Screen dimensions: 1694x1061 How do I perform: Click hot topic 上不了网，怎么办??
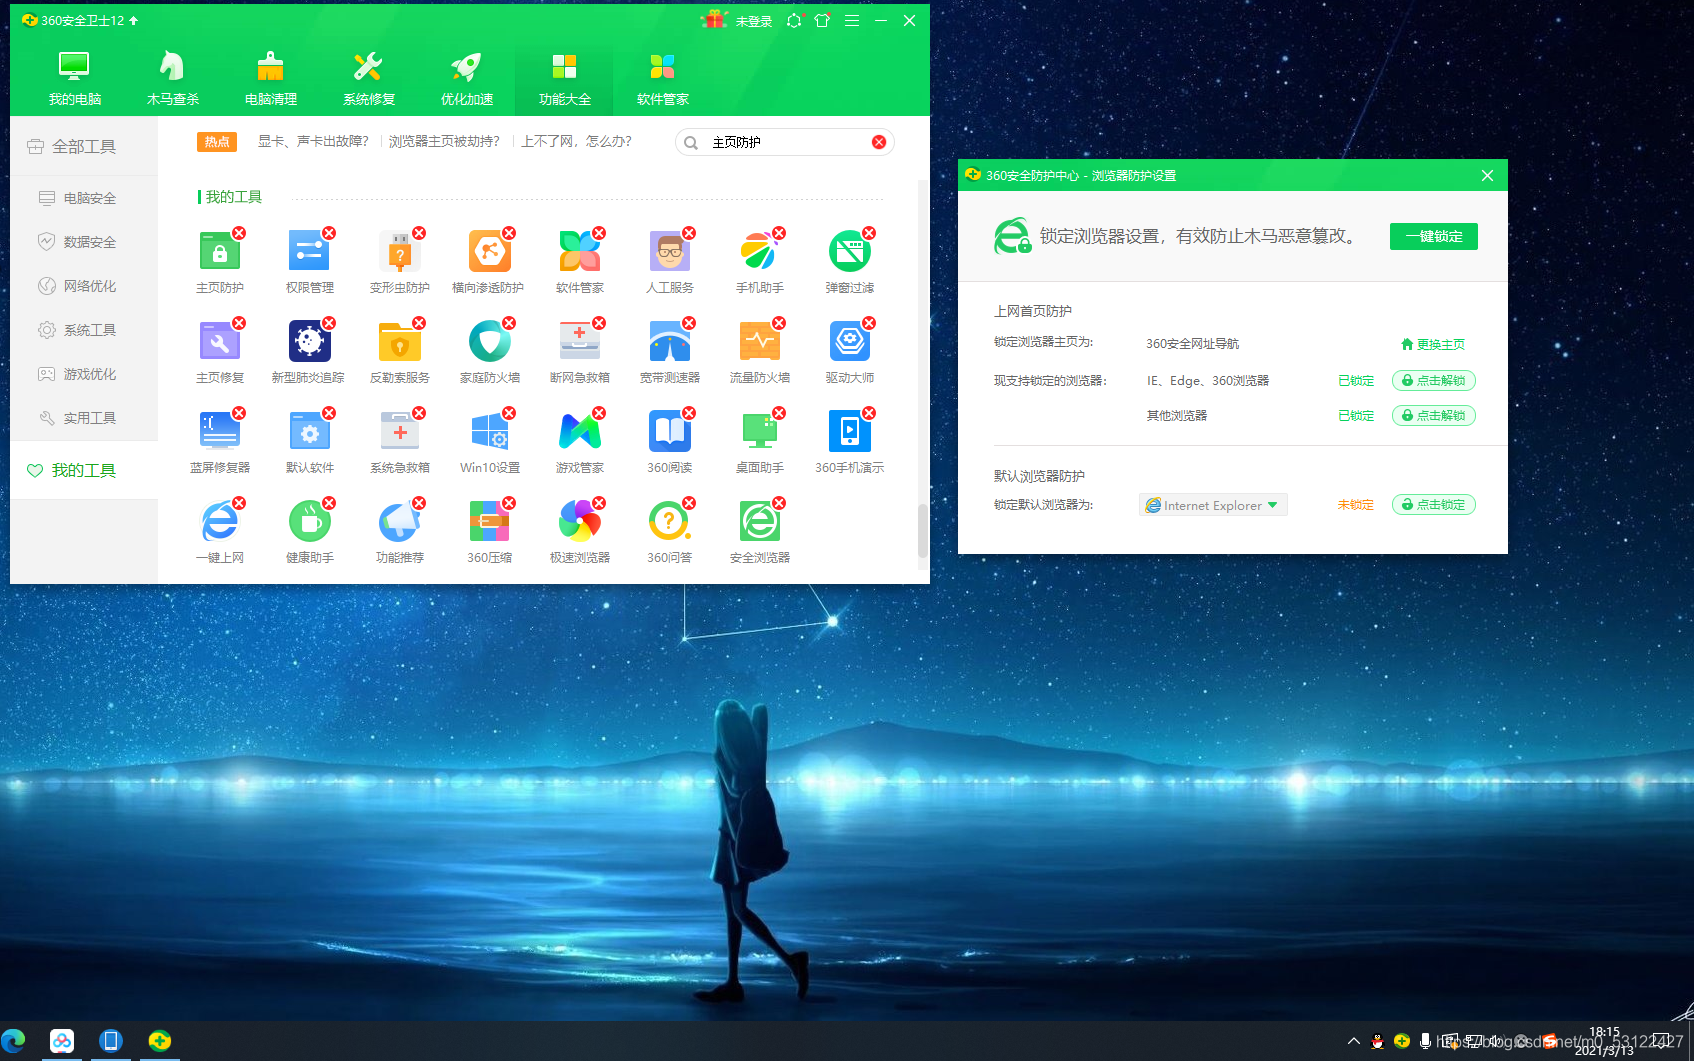coord(576,142)
